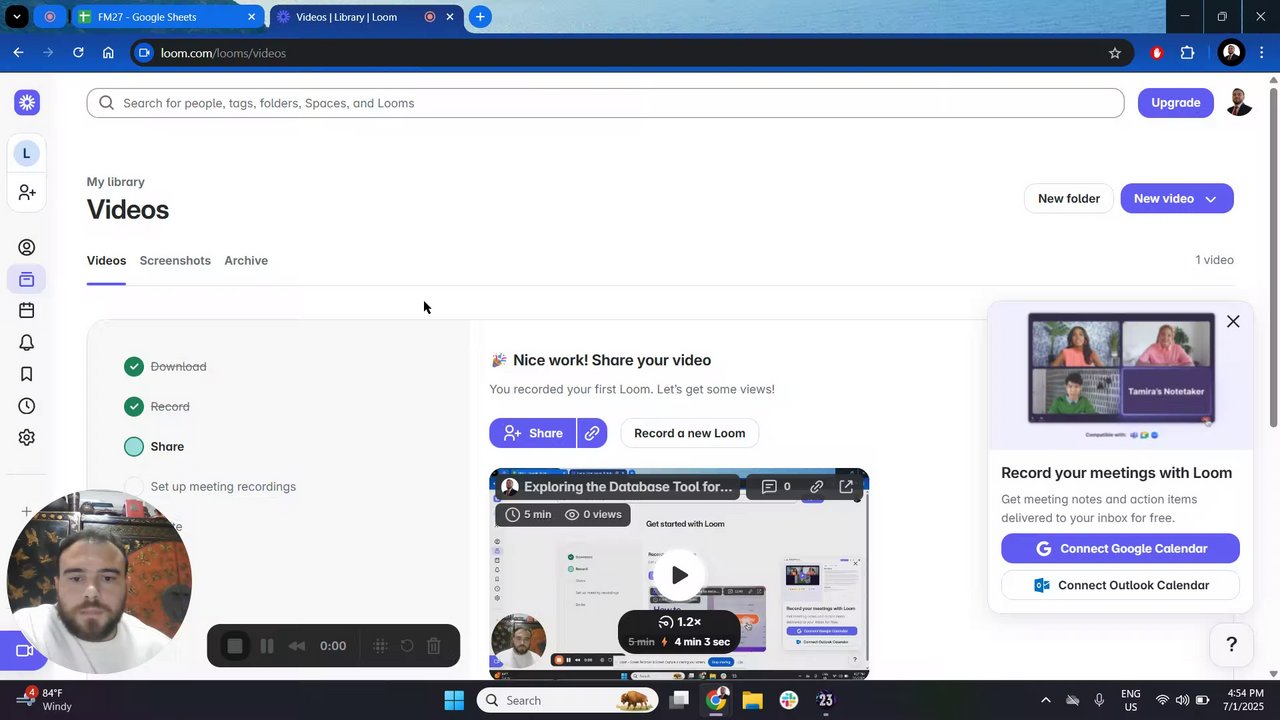Click the taskbar Search box
Image resolution: width=1280 pixels, height=720 pixels.
(x=567, y=700)
